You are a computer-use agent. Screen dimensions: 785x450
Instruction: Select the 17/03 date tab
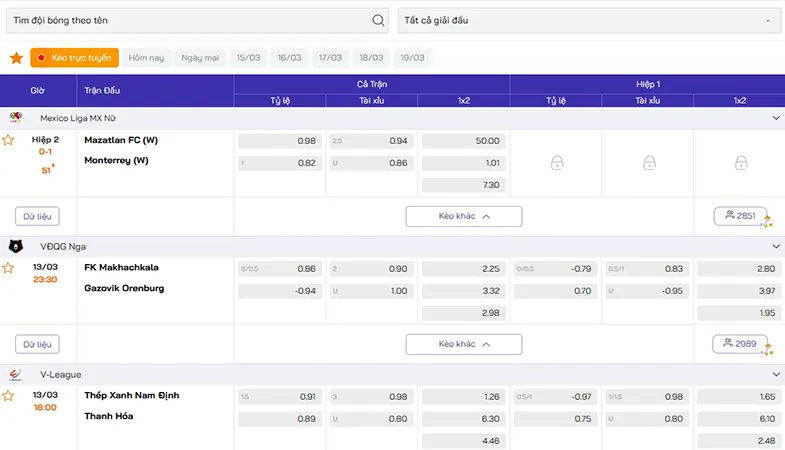pyautogui.click(x=330, y=58)
